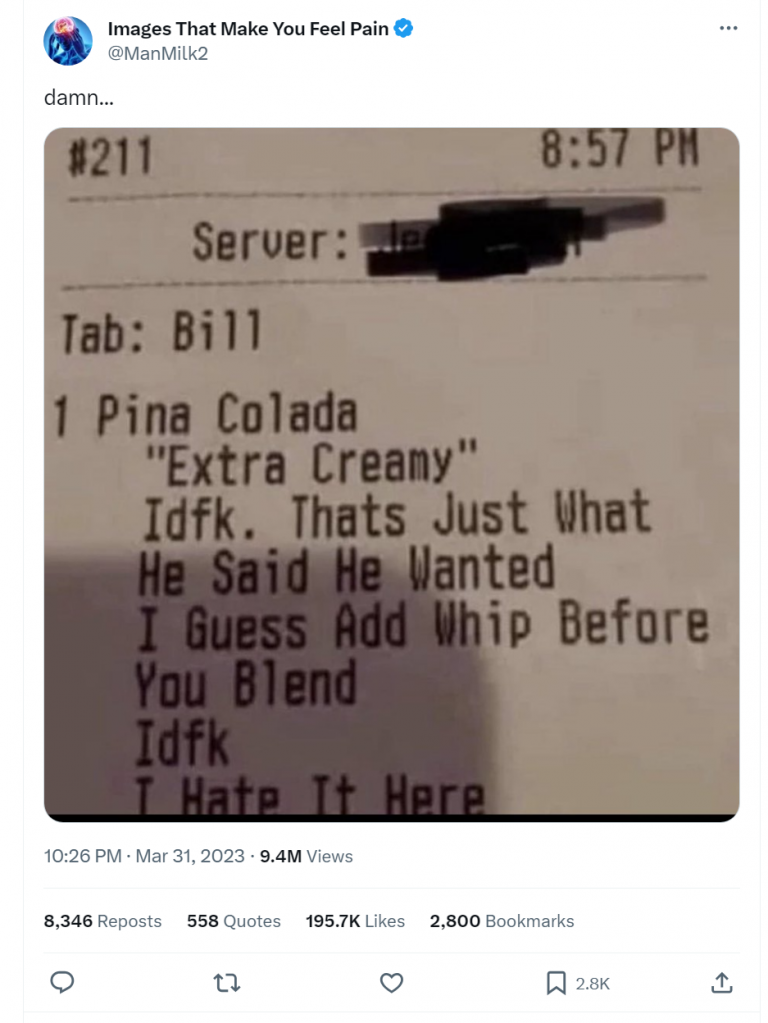View the 558 Quotes
The width and height of the screenshot is (768, 1023).
pos(237,921)
